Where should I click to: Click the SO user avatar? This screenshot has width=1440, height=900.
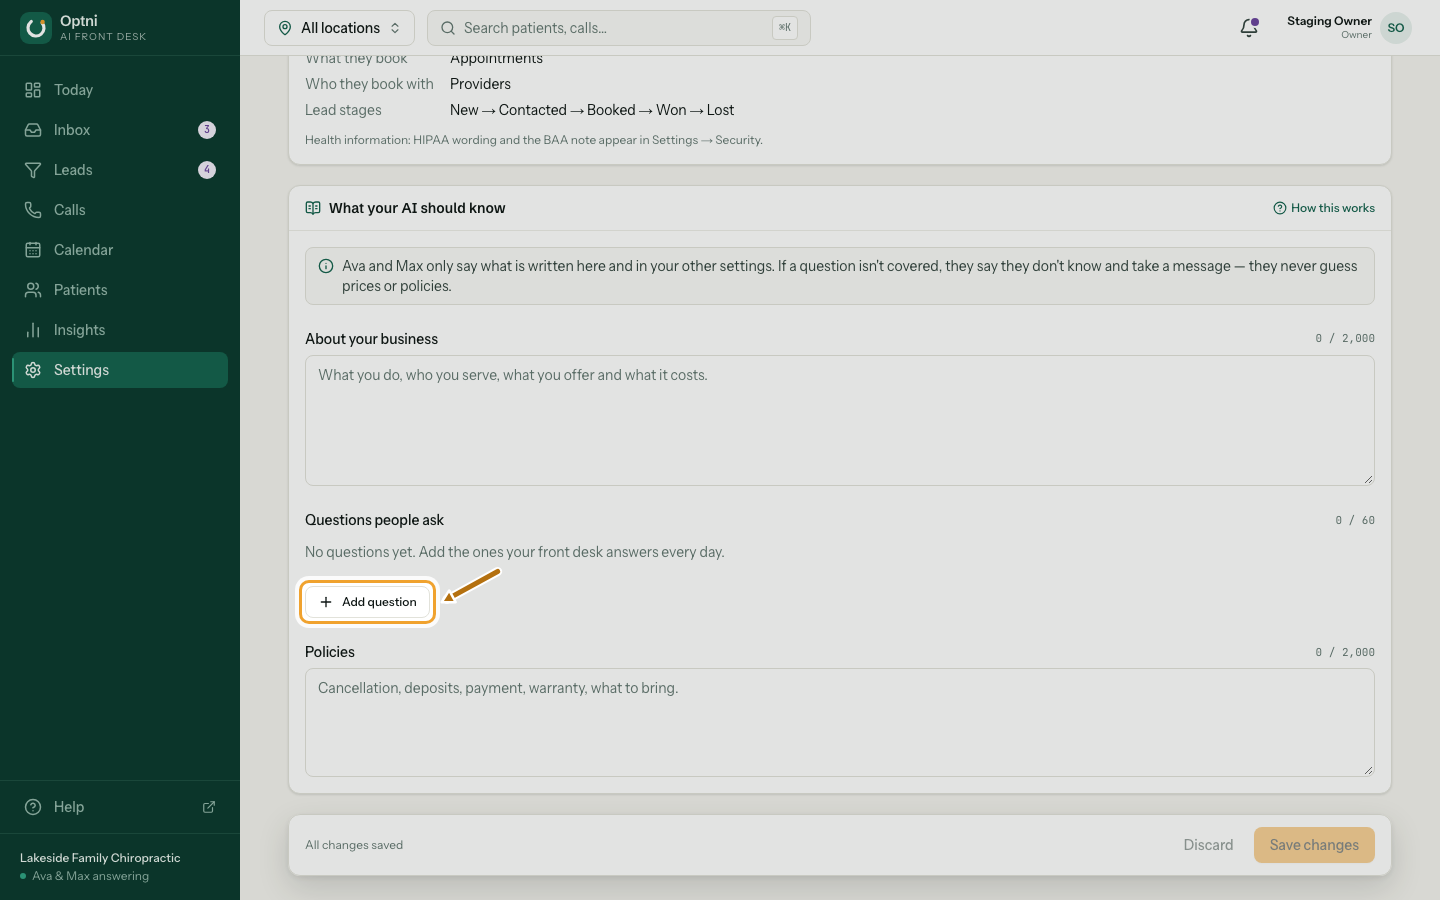pos(1396,28)
